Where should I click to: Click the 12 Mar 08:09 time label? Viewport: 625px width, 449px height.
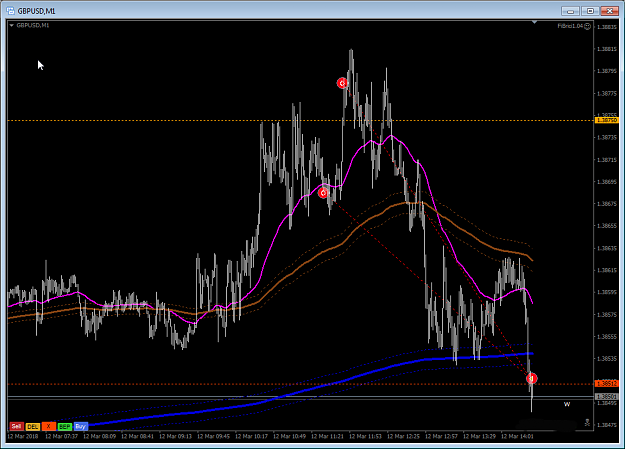(x=99, y=436)
